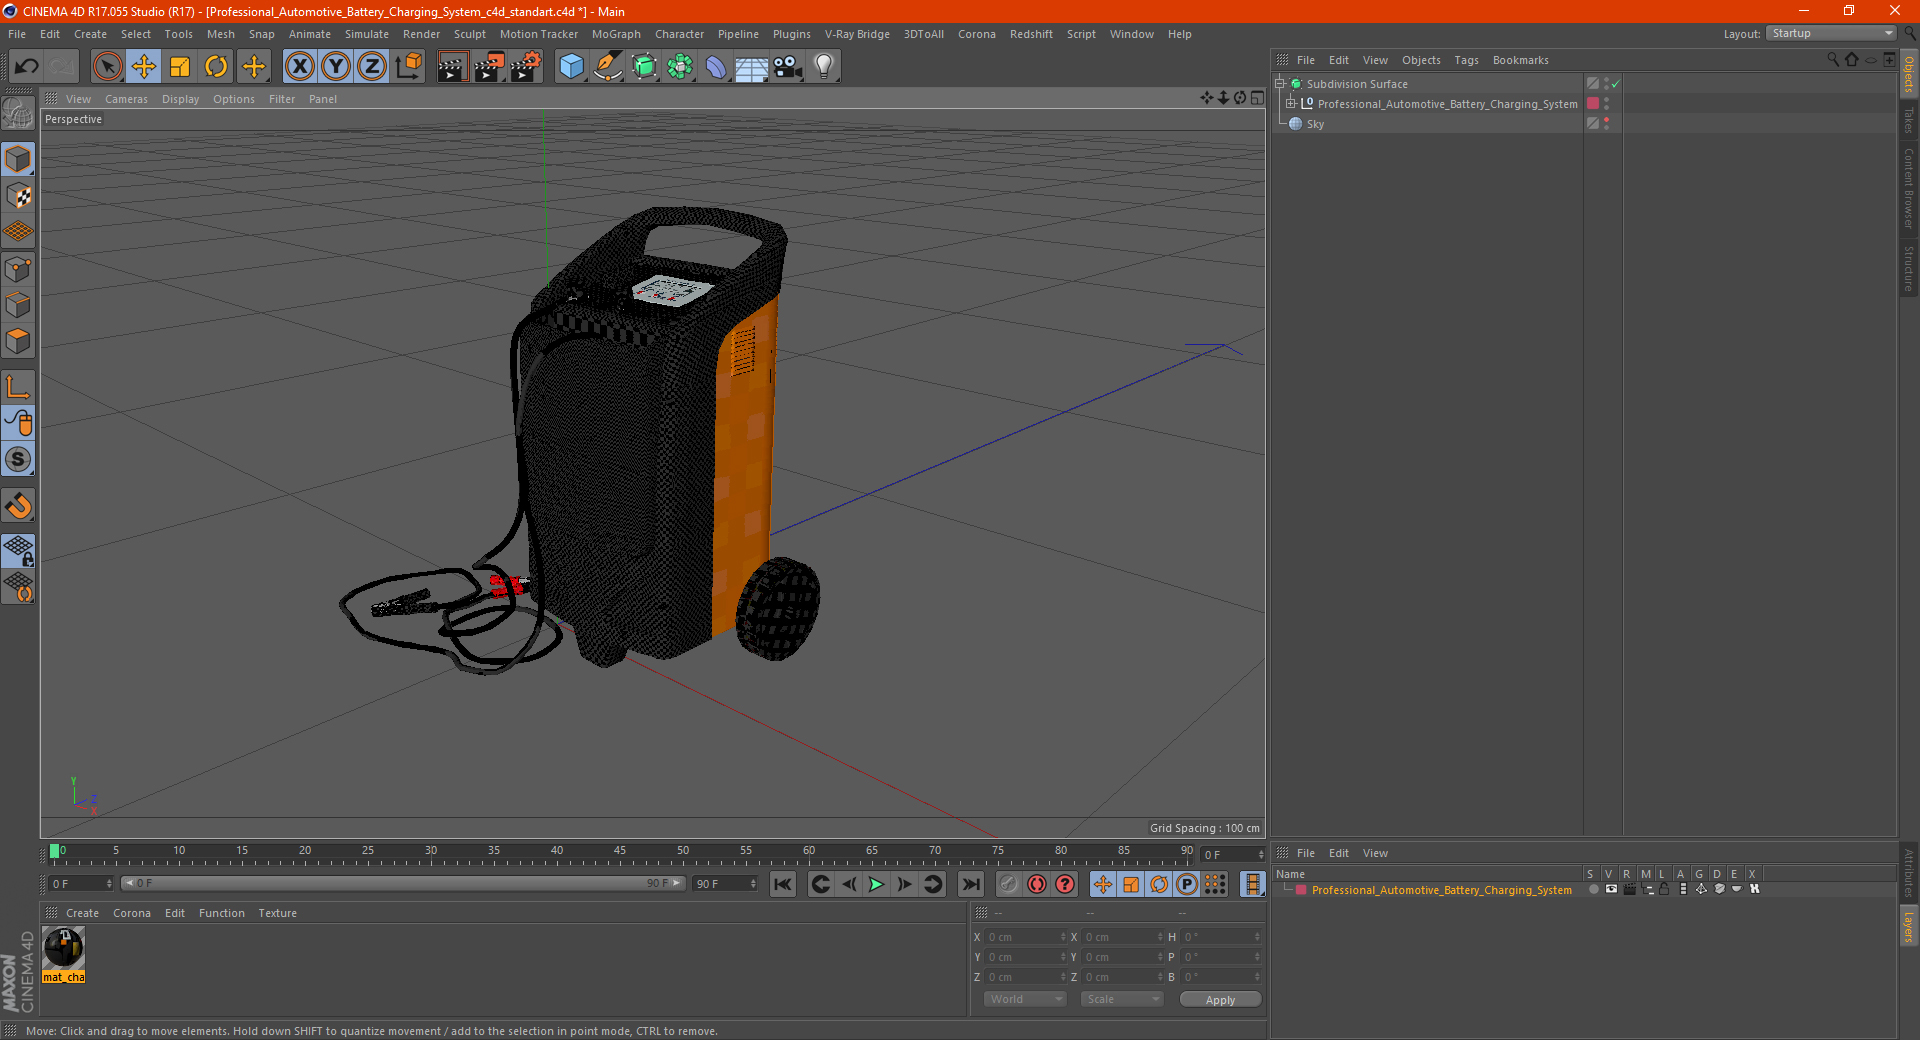This screenshot has width=1920, height=1040.
Task: Activate the Rotate tool in top toolbar
Action: pos(216,67)
